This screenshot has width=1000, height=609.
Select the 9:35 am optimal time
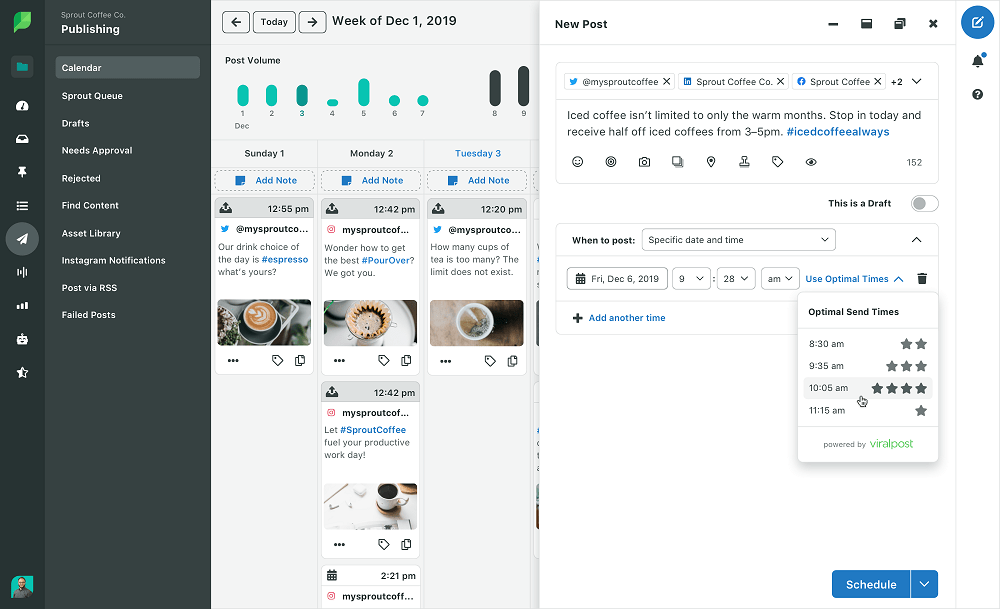coord(867,366)
